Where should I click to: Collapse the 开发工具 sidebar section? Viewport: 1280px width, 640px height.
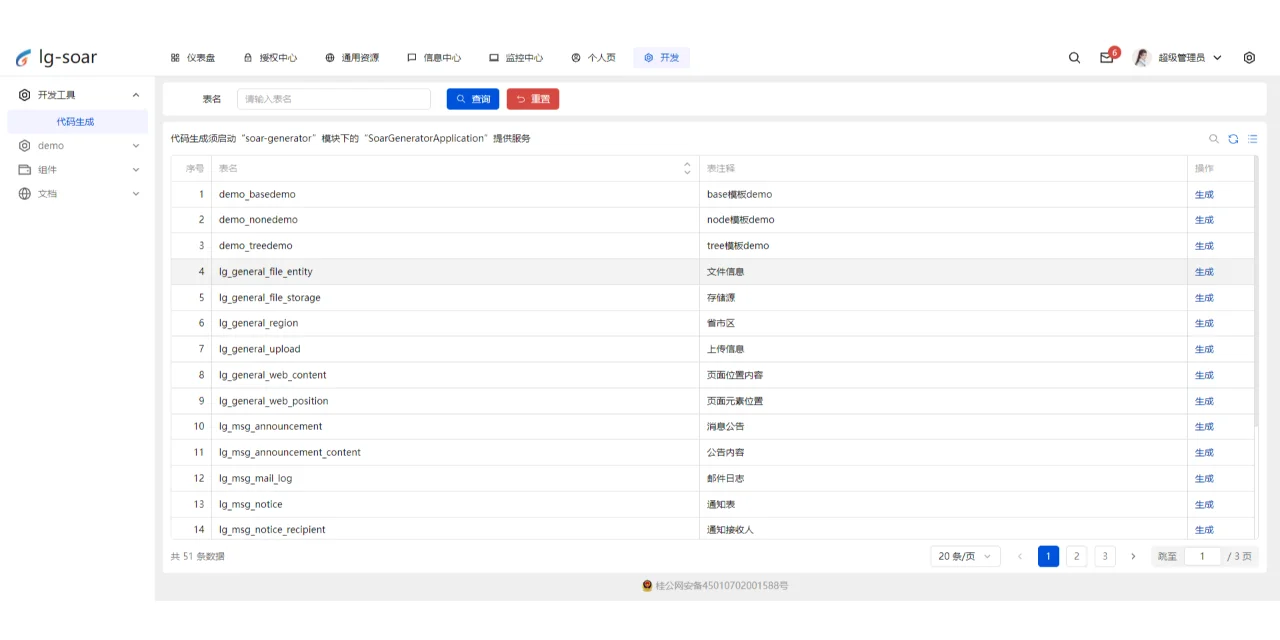(x=135, y=94)
